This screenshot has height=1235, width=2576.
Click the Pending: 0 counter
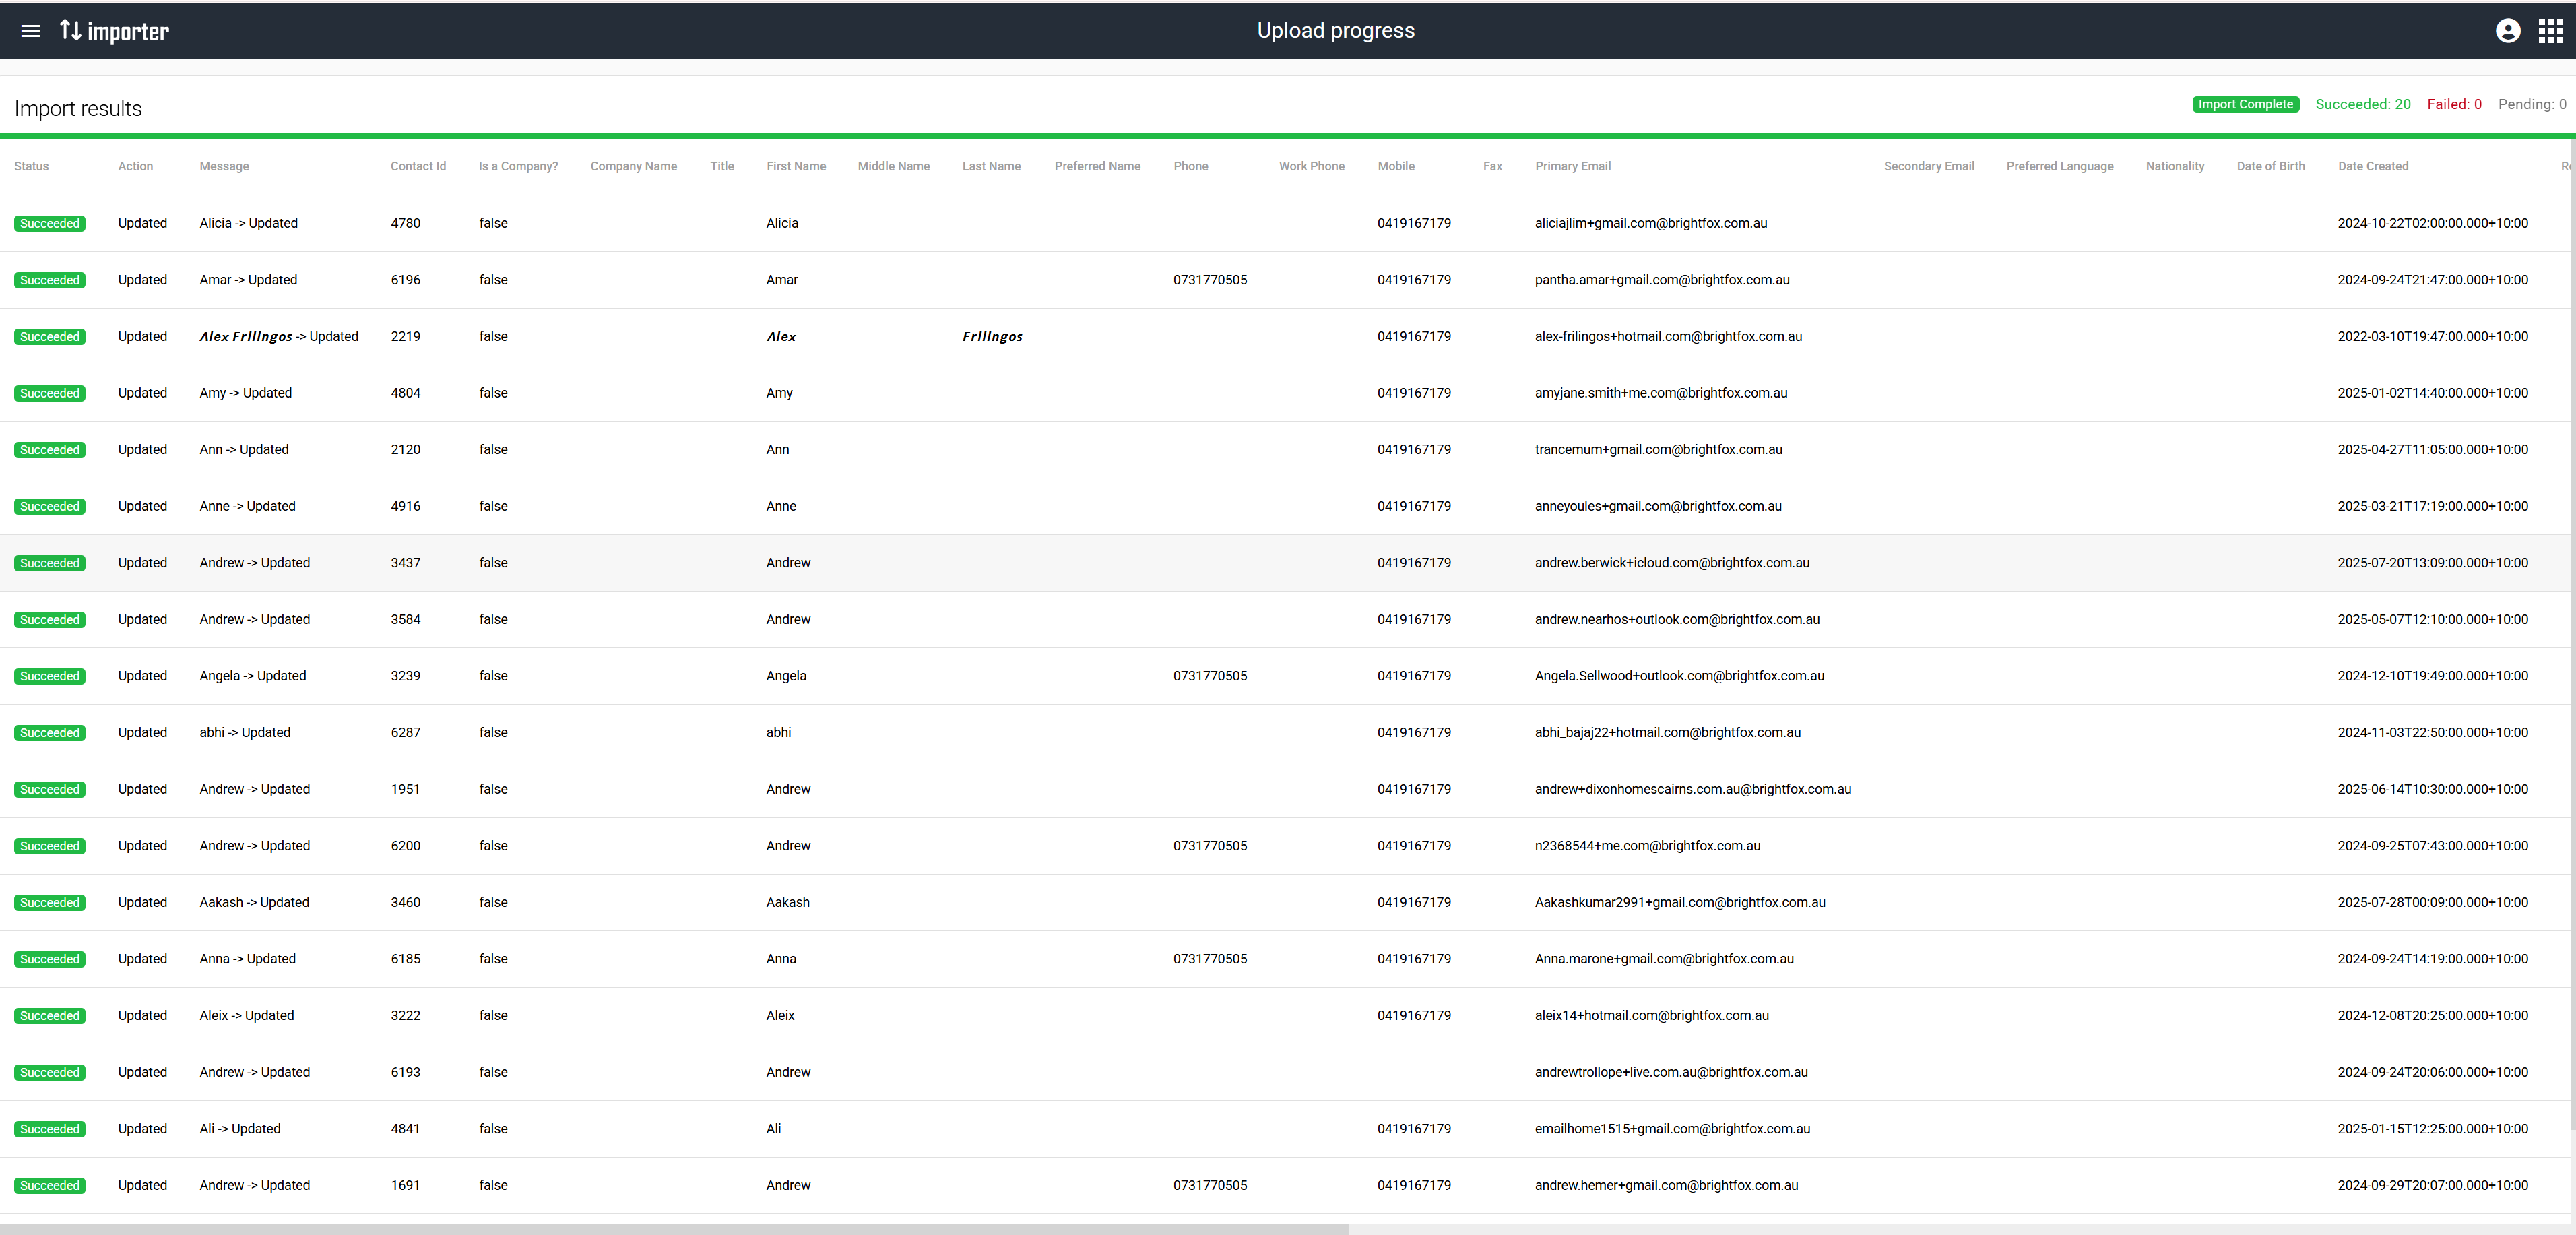coord(2532,104)
